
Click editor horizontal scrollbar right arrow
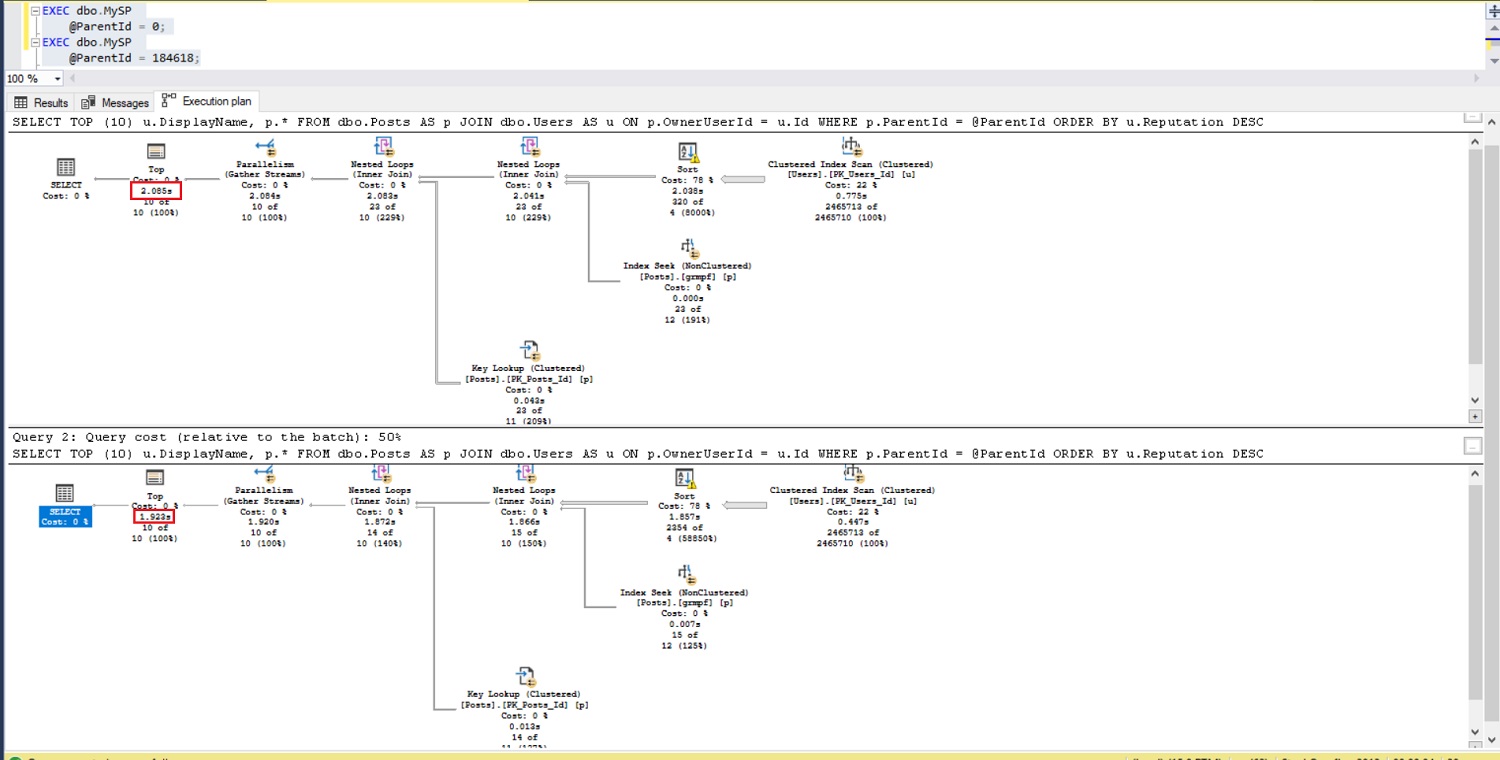point(1477,78)
